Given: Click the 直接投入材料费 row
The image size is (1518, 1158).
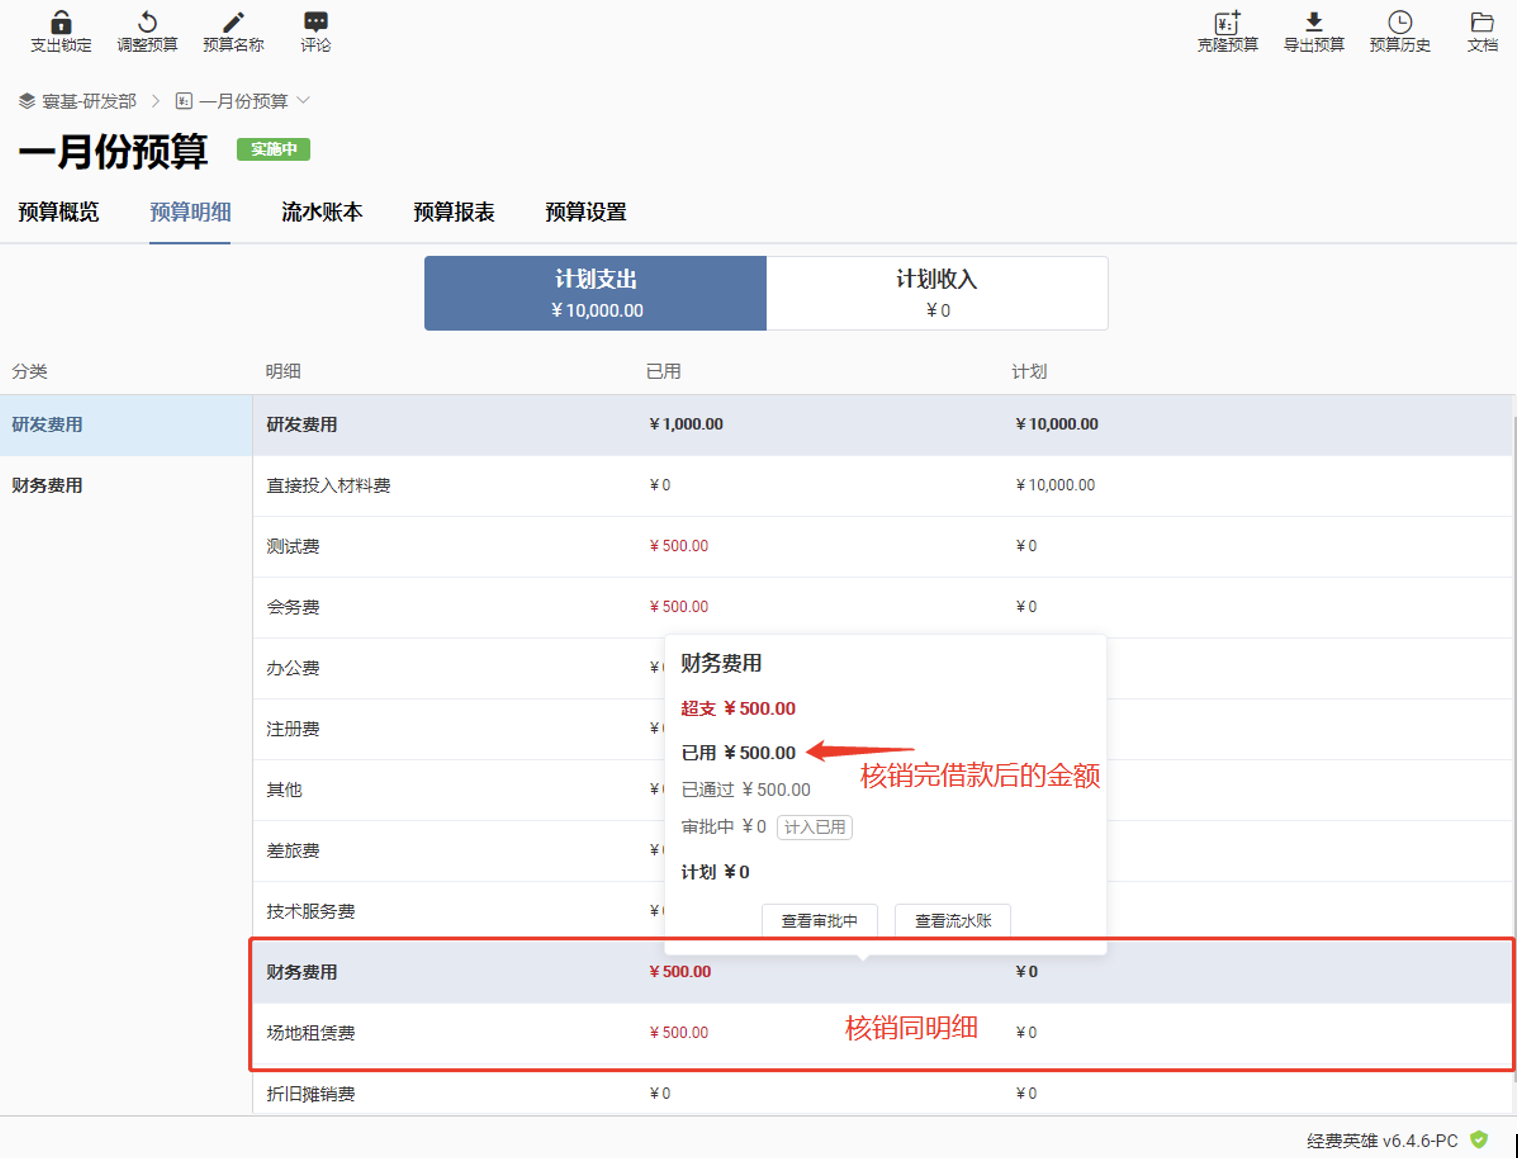Looking at the screenshot, I should point(882,486).
